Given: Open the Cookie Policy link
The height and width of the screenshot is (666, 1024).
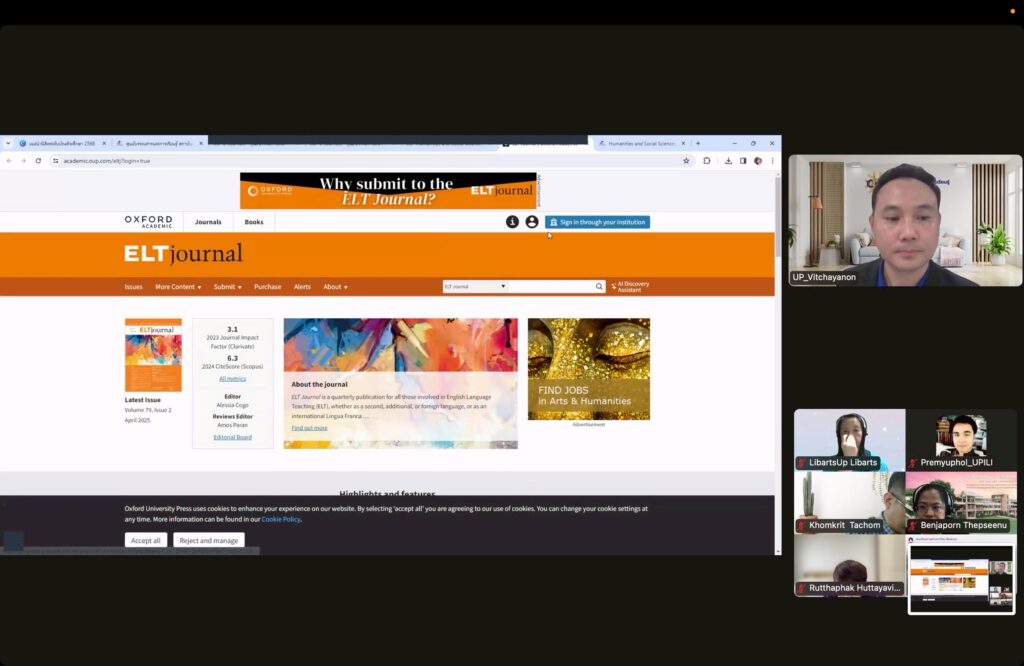Looking at the screenshot, I should coord(281,519).
